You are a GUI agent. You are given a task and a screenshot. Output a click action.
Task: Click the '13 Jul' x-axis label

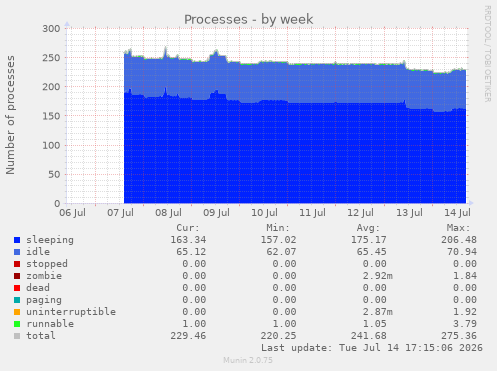(409, 213)
